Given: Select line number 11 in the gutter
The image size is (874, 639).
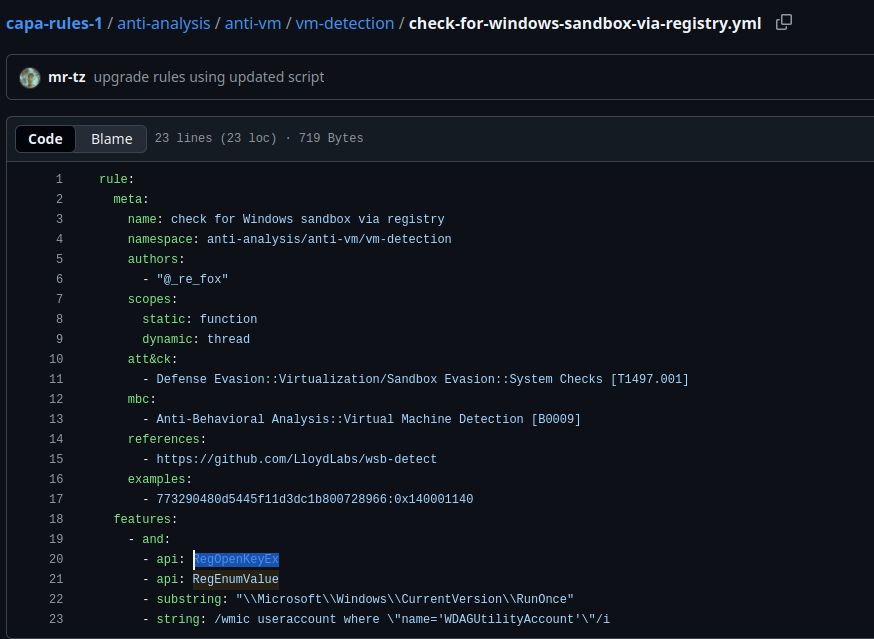Looking at the screenshot, I should click(56, 379).
